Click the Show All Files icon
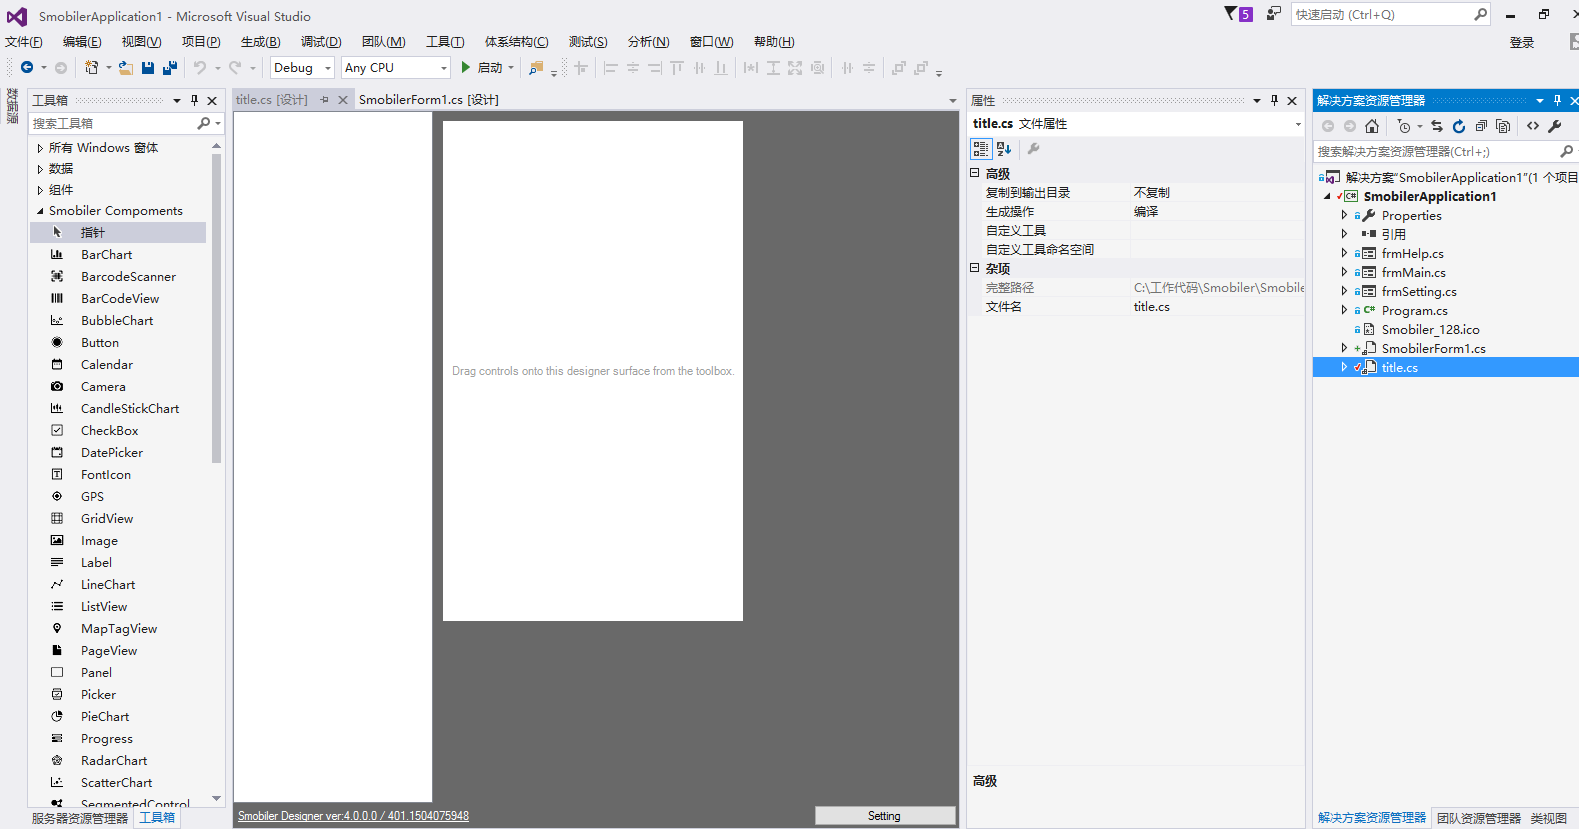Viewport: 1579px width, 829px height. pos(1503,126)
